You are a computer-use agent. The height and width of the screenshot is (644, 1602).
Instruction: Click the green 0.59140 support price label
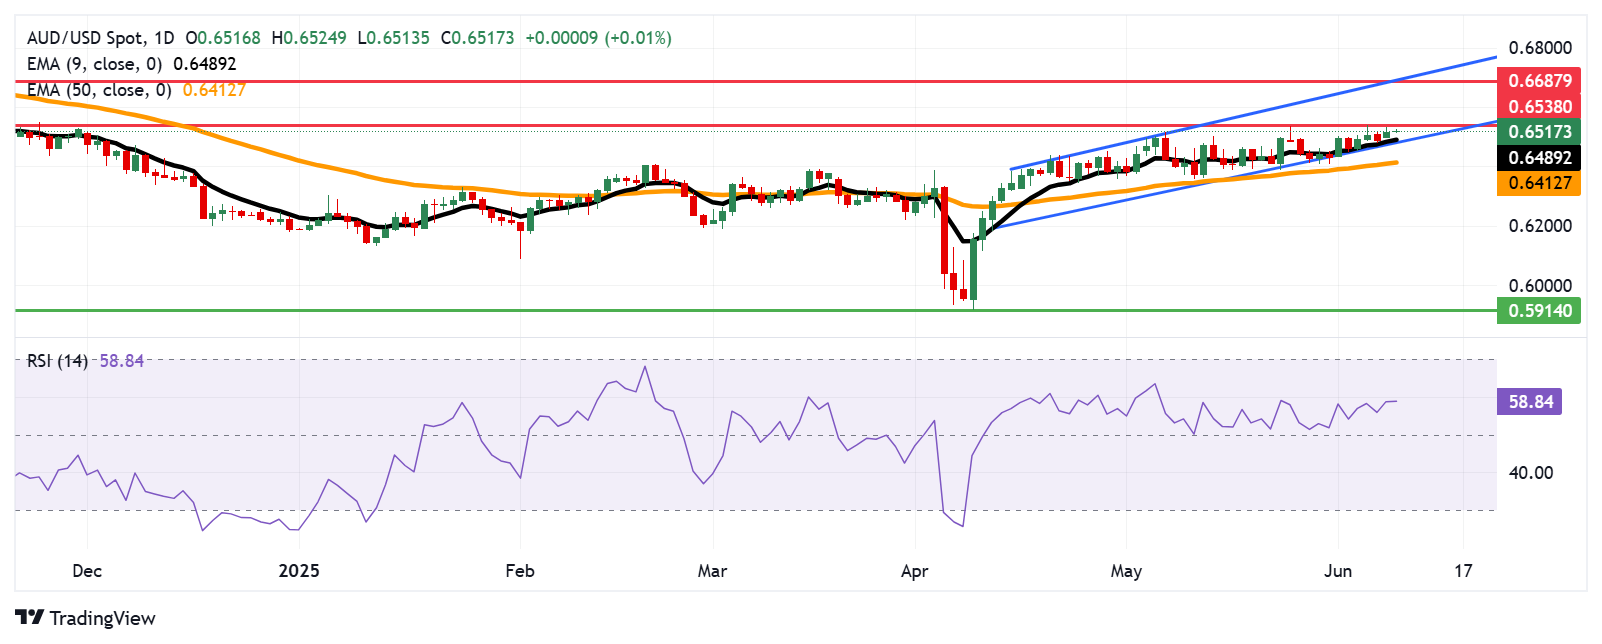point(1539,310)
